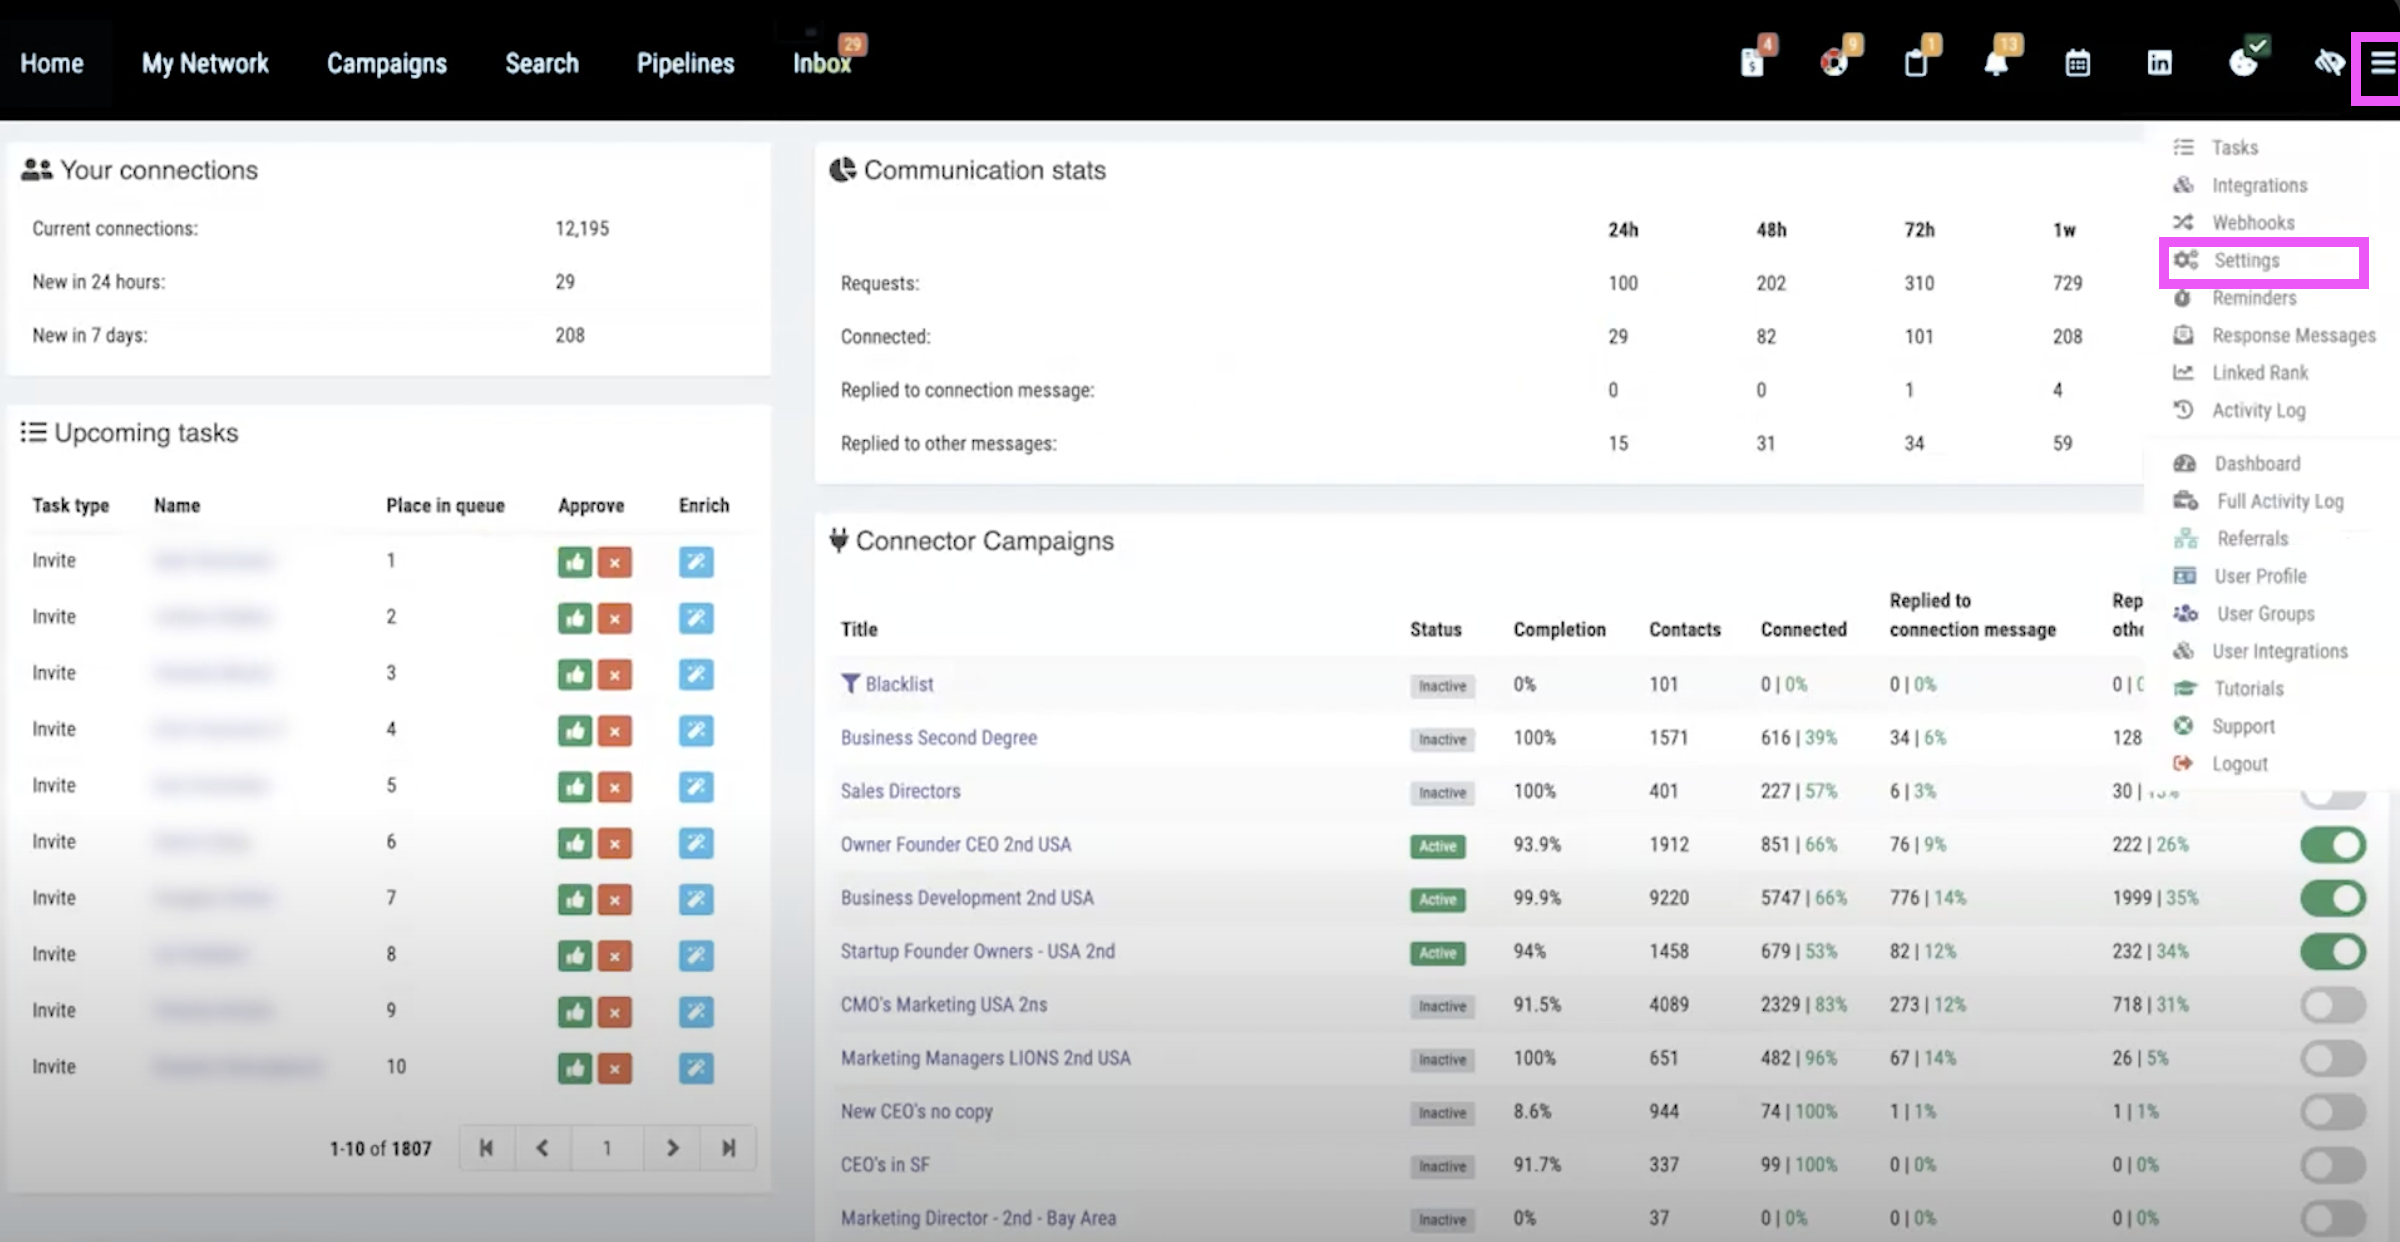Select Integrations in the side menu
Screen dimensions: 2400x1242
(2260, 185)
